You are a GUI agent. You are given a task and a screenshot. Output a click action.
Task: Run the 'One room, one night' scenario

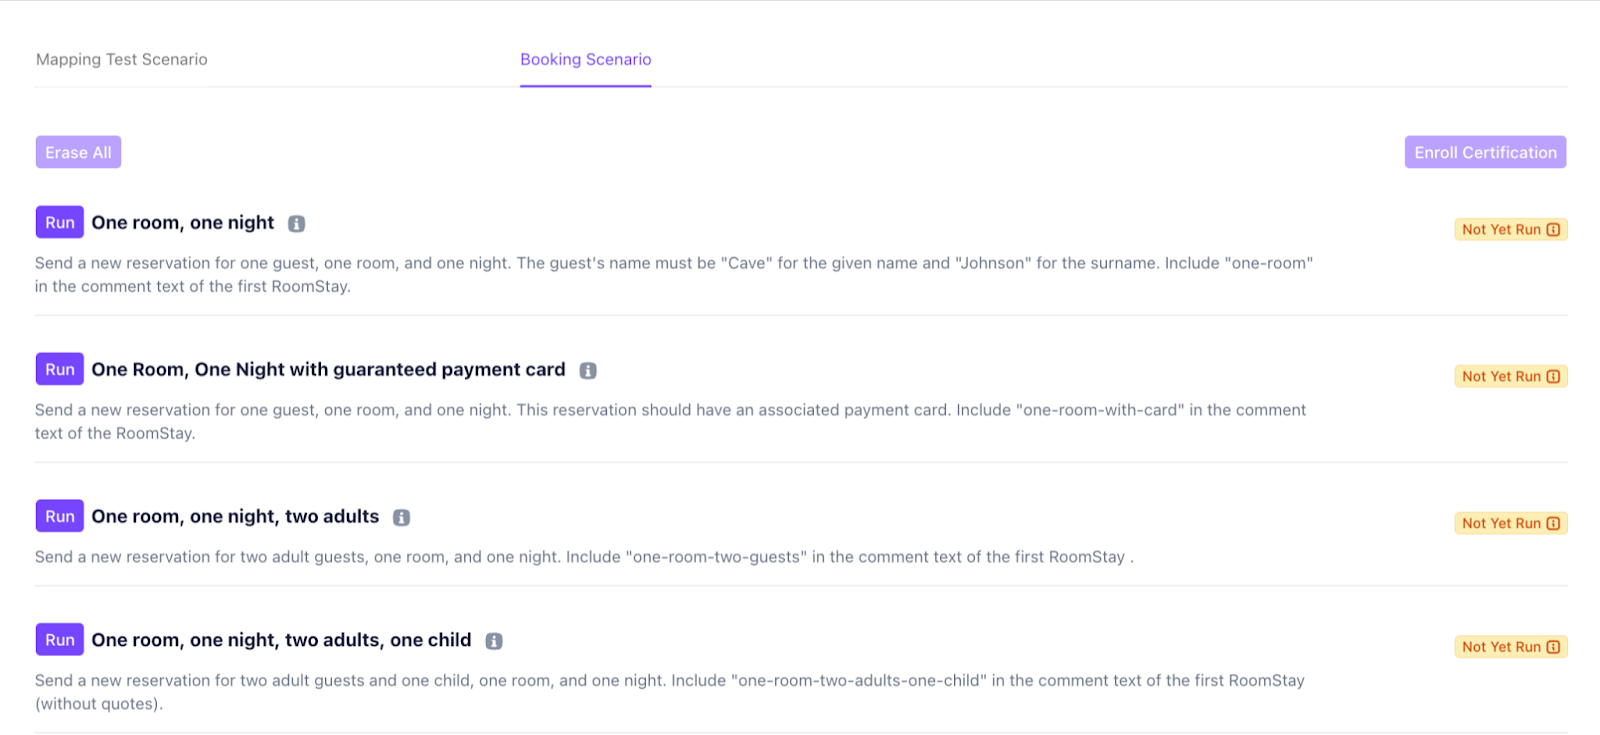pyautogui.click(x=60, y=223)
